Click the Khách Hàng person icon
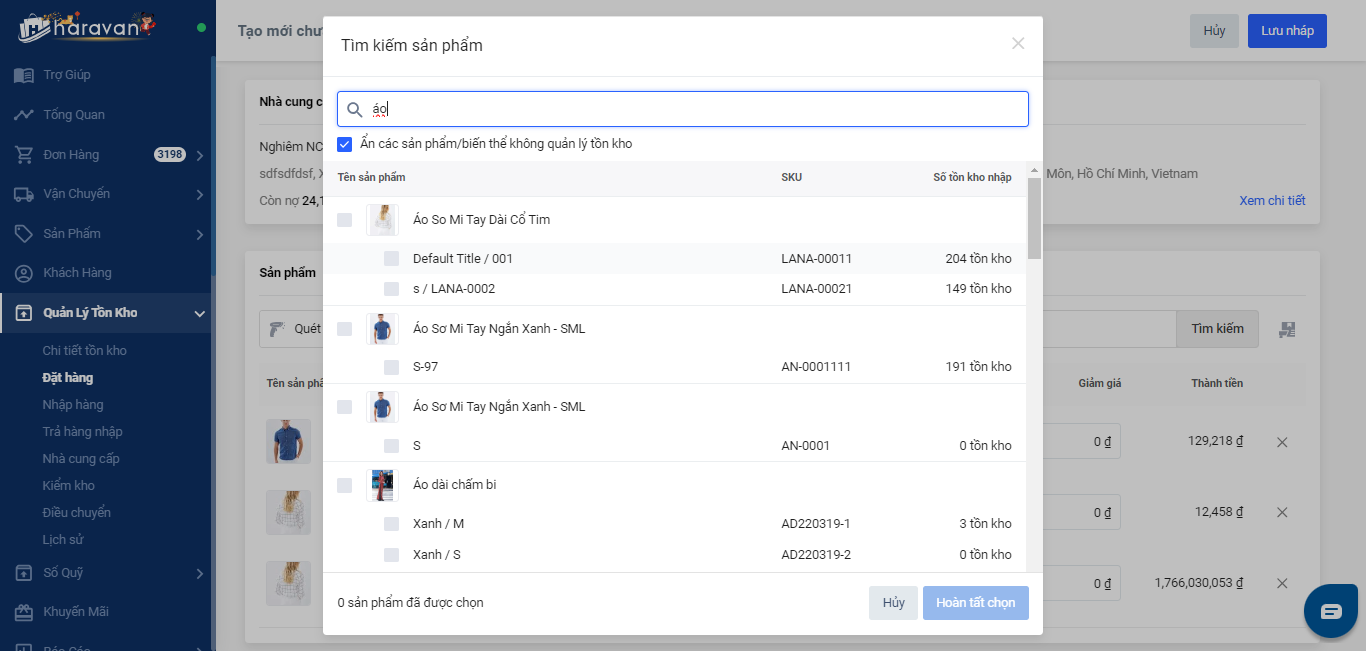The image size is (1366, 651). 24,273
